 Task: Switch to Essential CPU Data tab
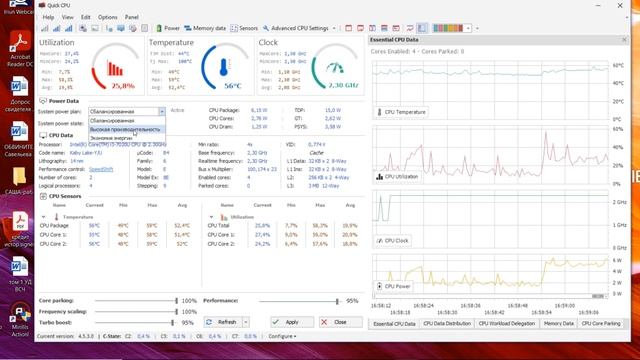(x=394, y=324)
